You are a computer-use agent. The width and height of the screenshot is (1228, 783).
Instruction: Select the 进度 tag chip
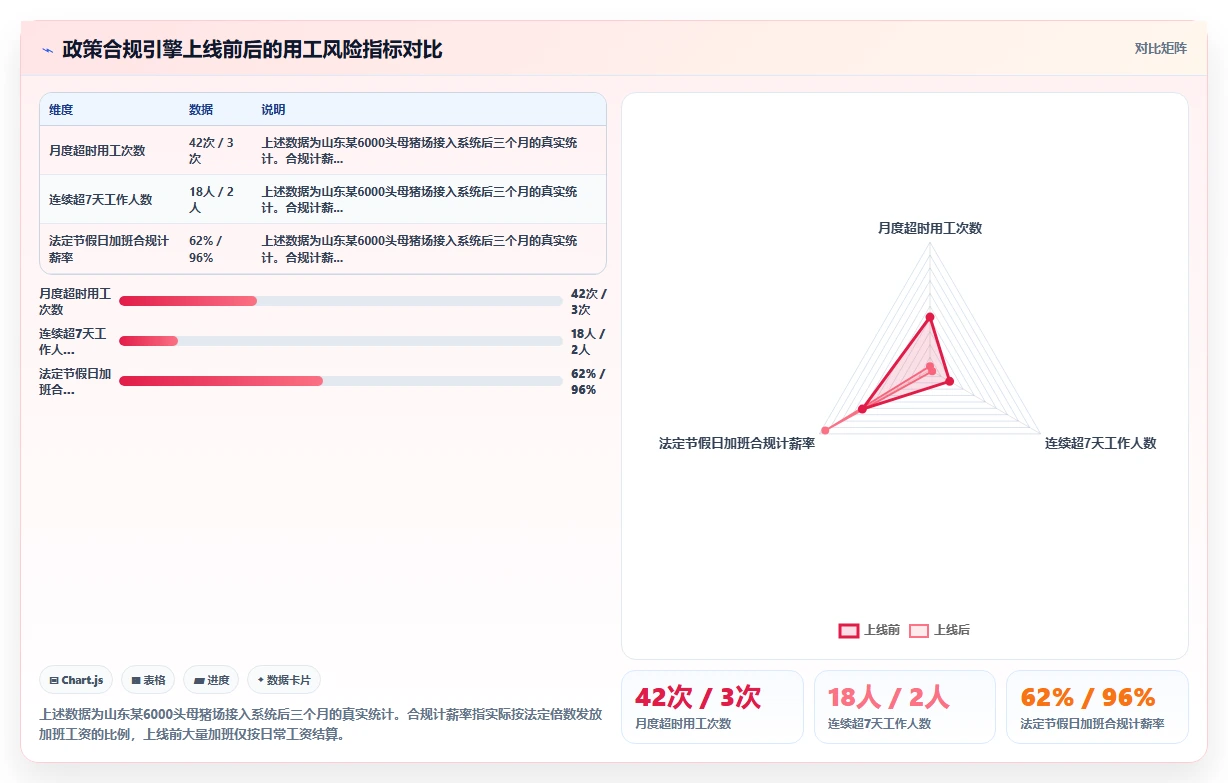[211, 680]
